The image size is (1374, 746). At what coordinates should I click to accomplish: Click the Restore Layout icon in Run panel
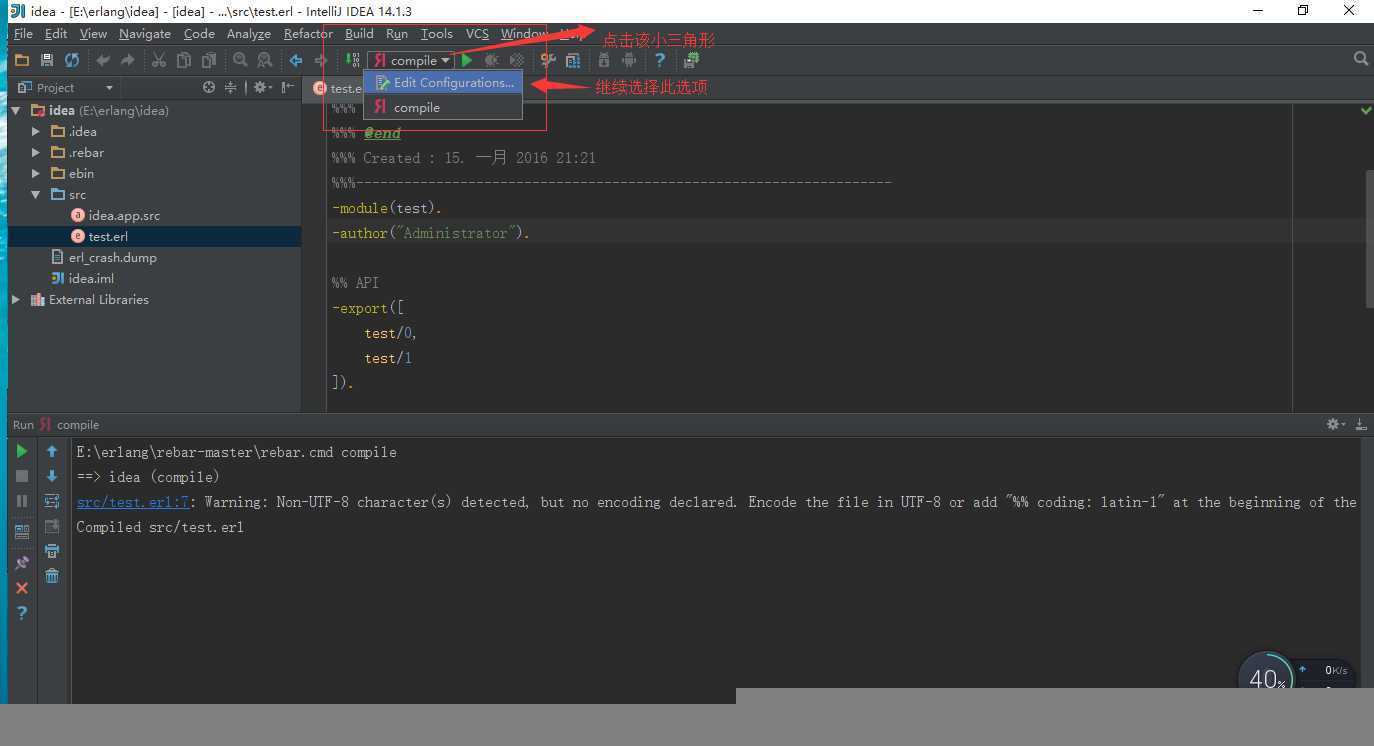coord(22,532)
